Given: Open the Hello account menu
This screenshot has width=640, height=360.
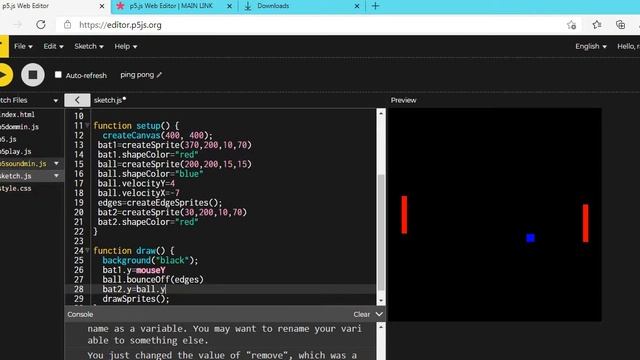Looking at the screenshot, I should [x=628, y=47].
